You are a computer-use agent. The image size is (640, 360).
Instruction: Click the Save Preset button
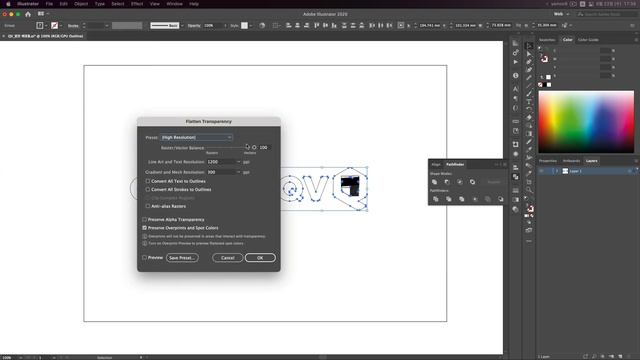click(x=182, y=258)
